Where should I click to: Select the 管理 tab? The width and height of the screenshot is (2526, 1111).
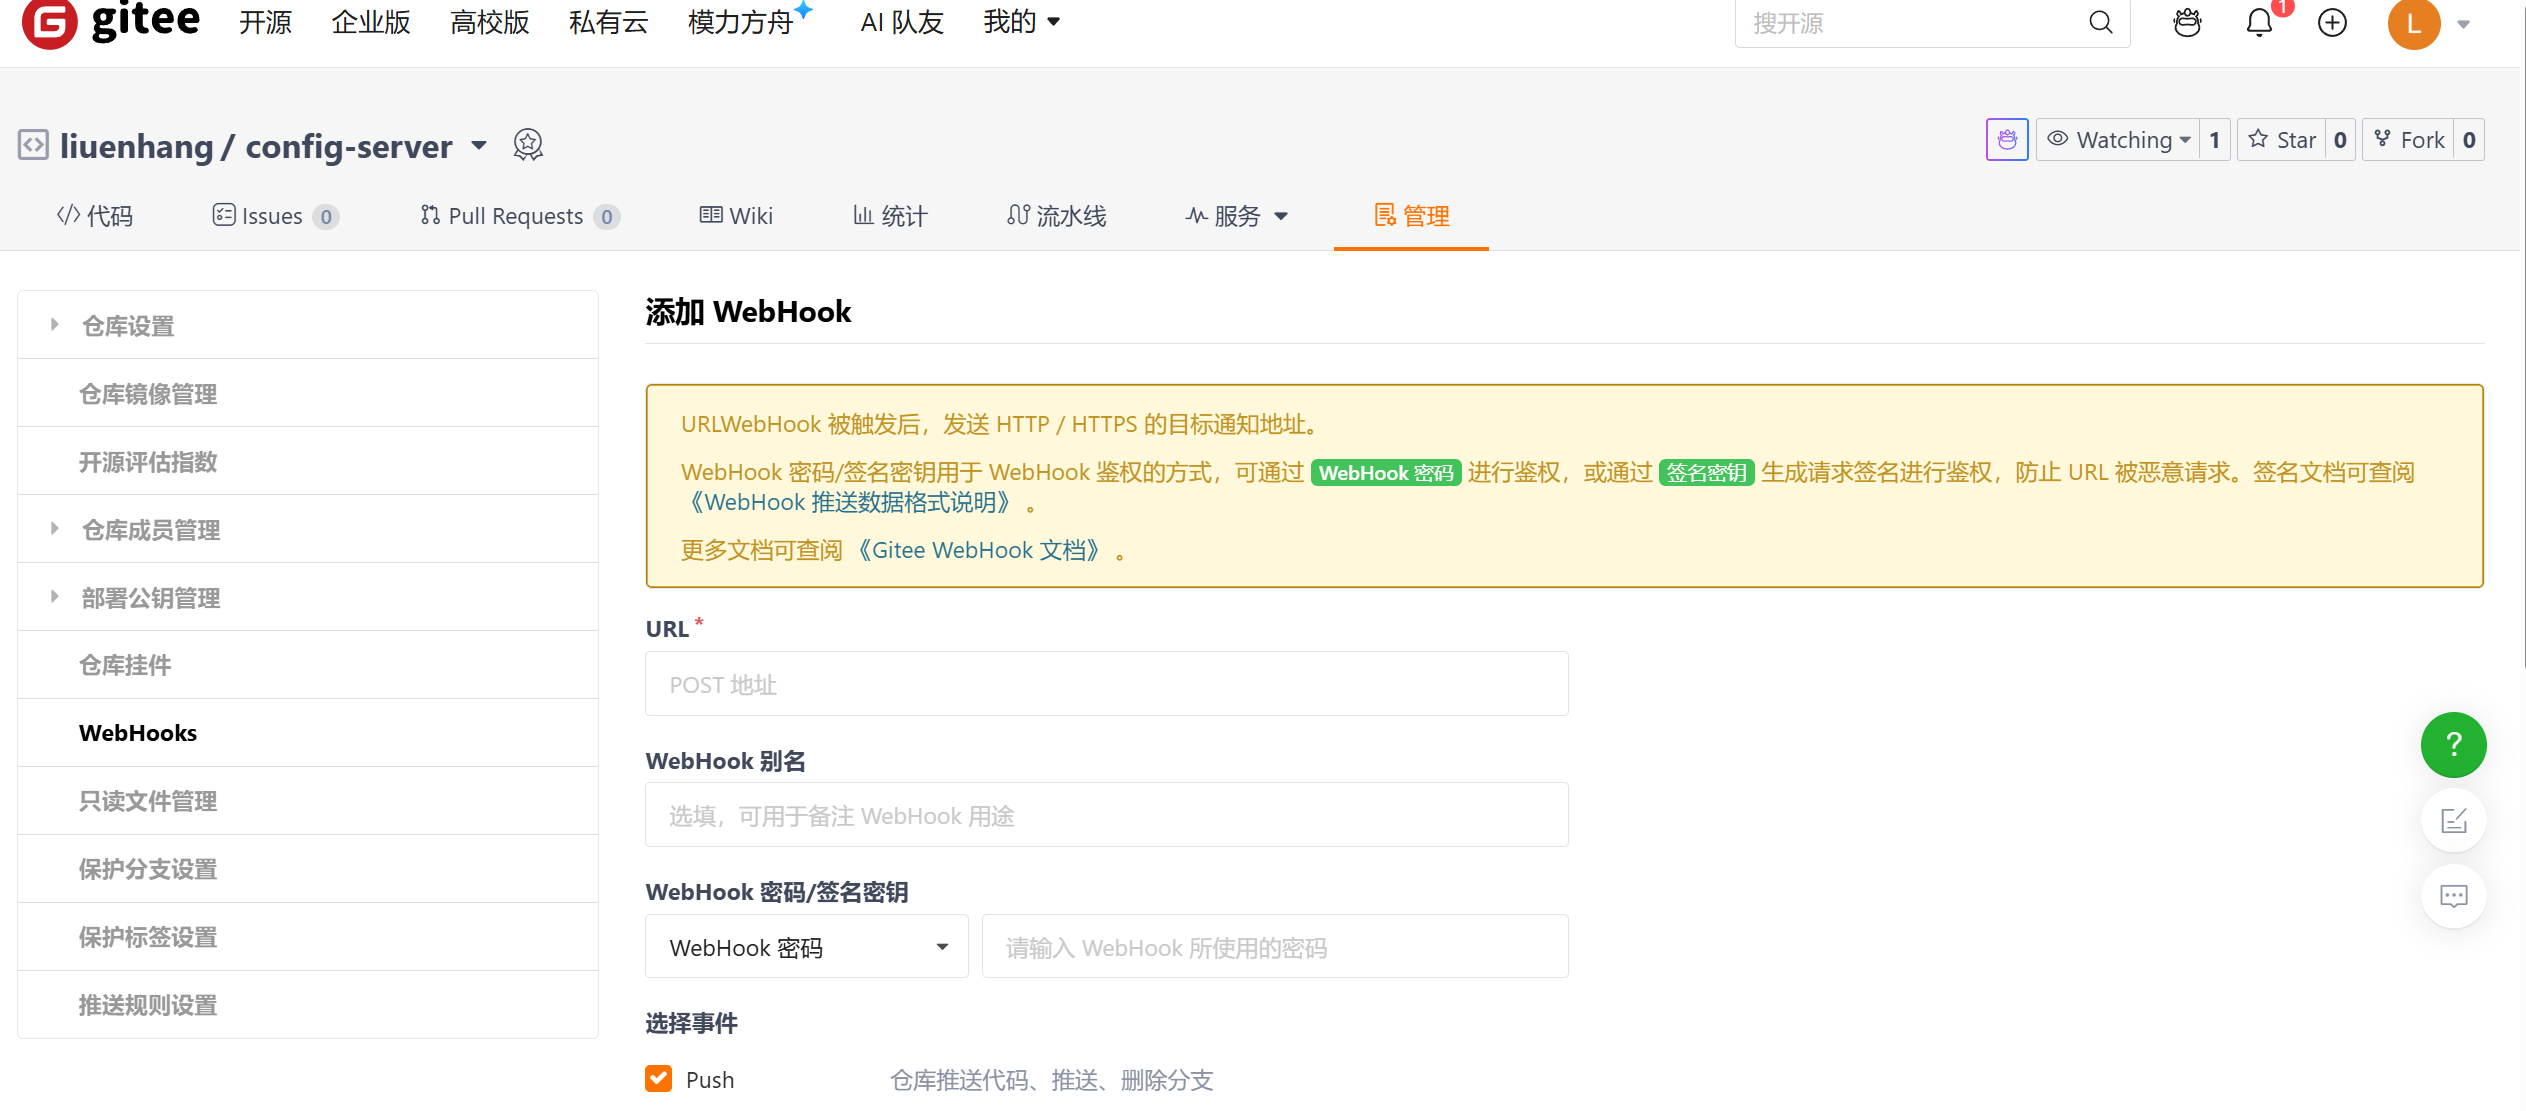click(x=1411, y=216)
